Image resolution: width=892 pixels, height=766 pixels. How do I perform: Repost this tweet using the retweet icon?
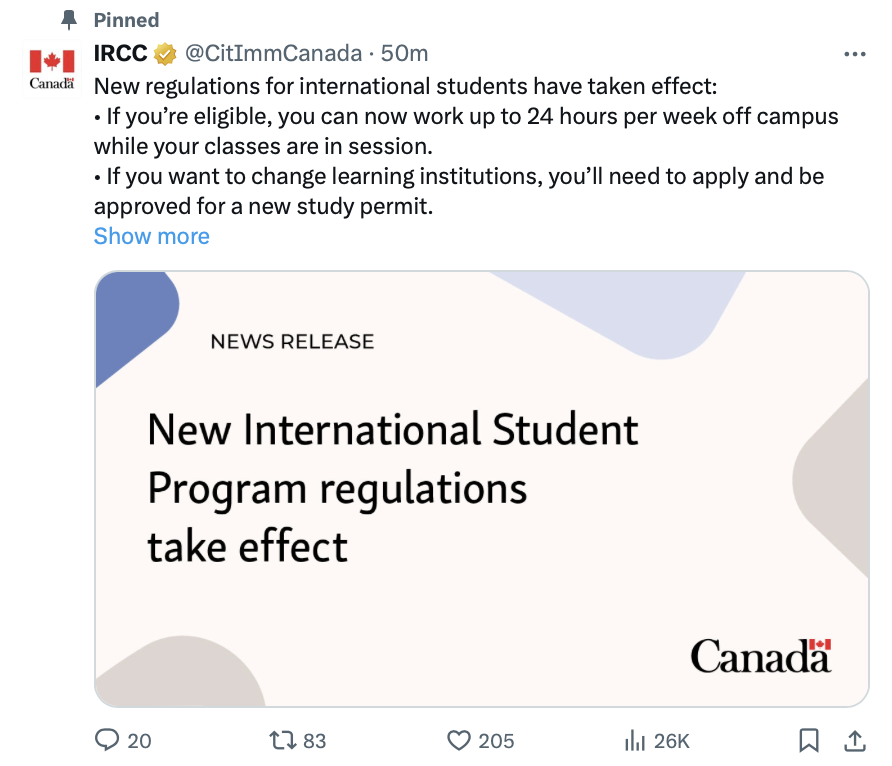coord(283,740)
